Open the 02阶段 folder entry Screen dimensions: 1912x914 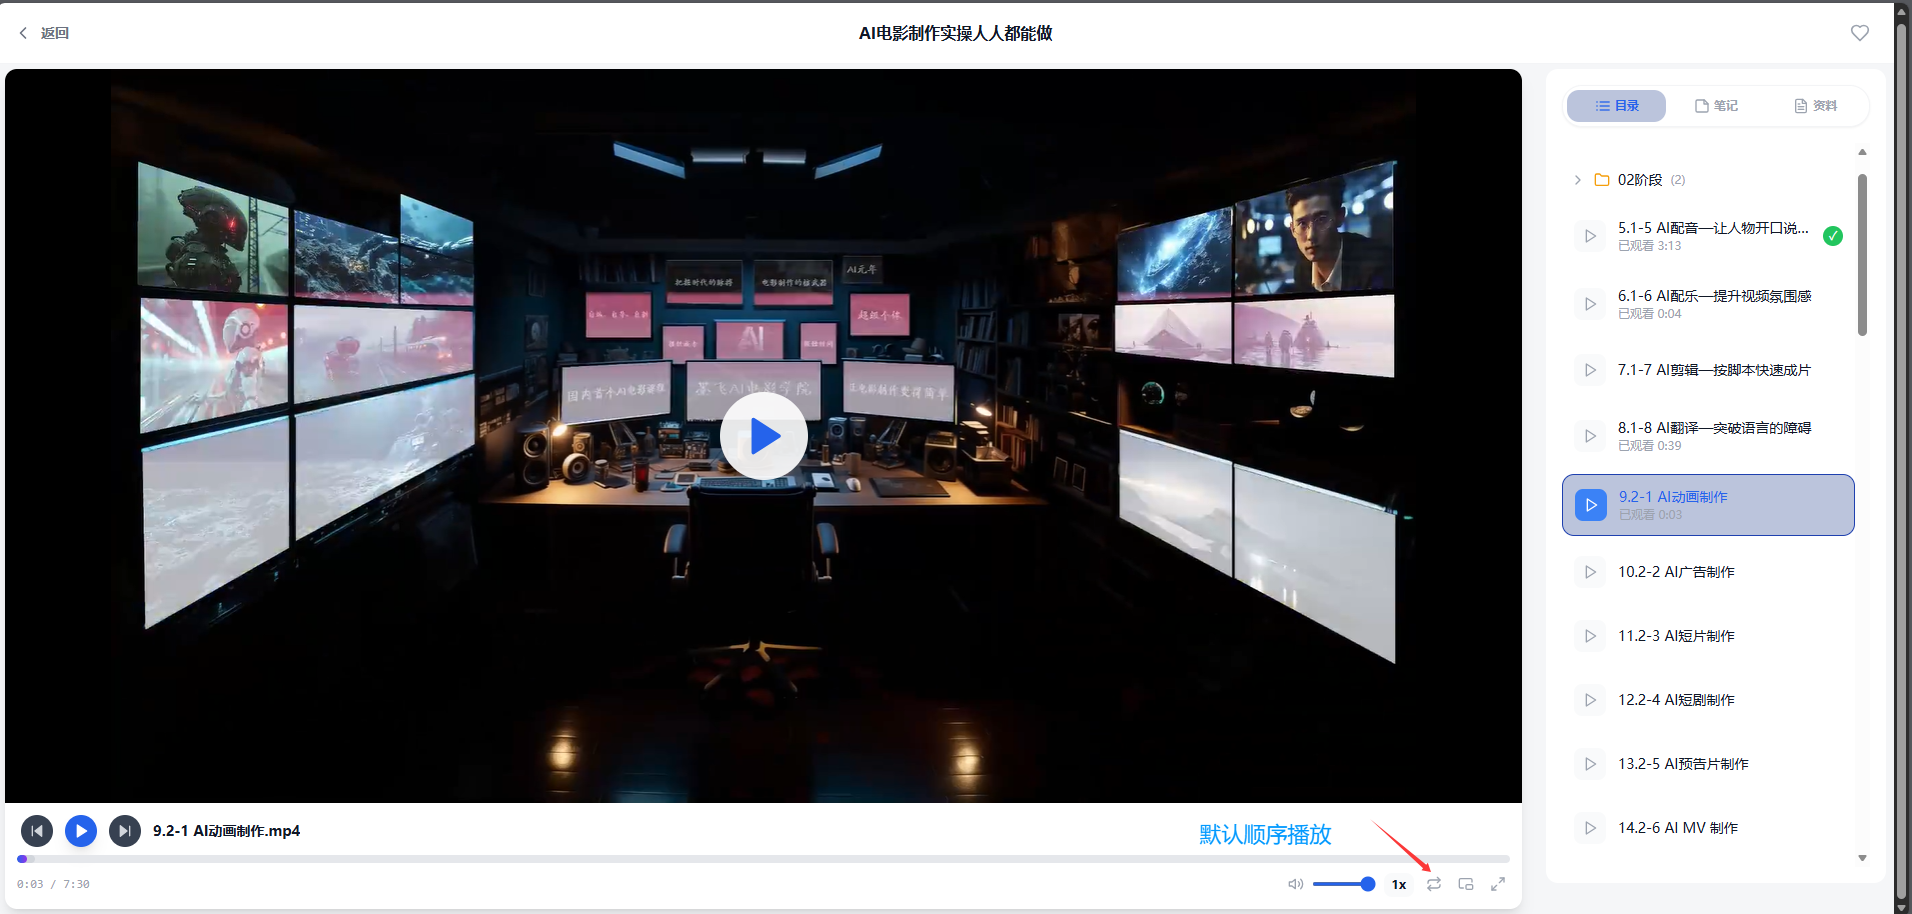1640,180
